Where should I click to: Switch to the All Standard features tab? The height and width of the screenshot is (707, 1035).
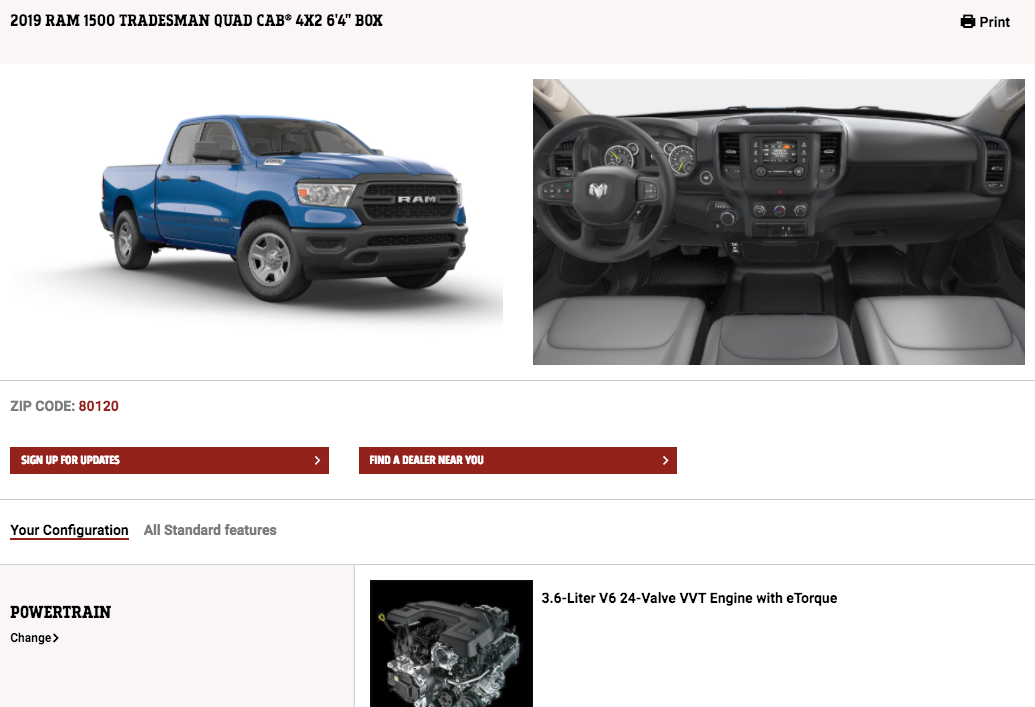[210, 530]
